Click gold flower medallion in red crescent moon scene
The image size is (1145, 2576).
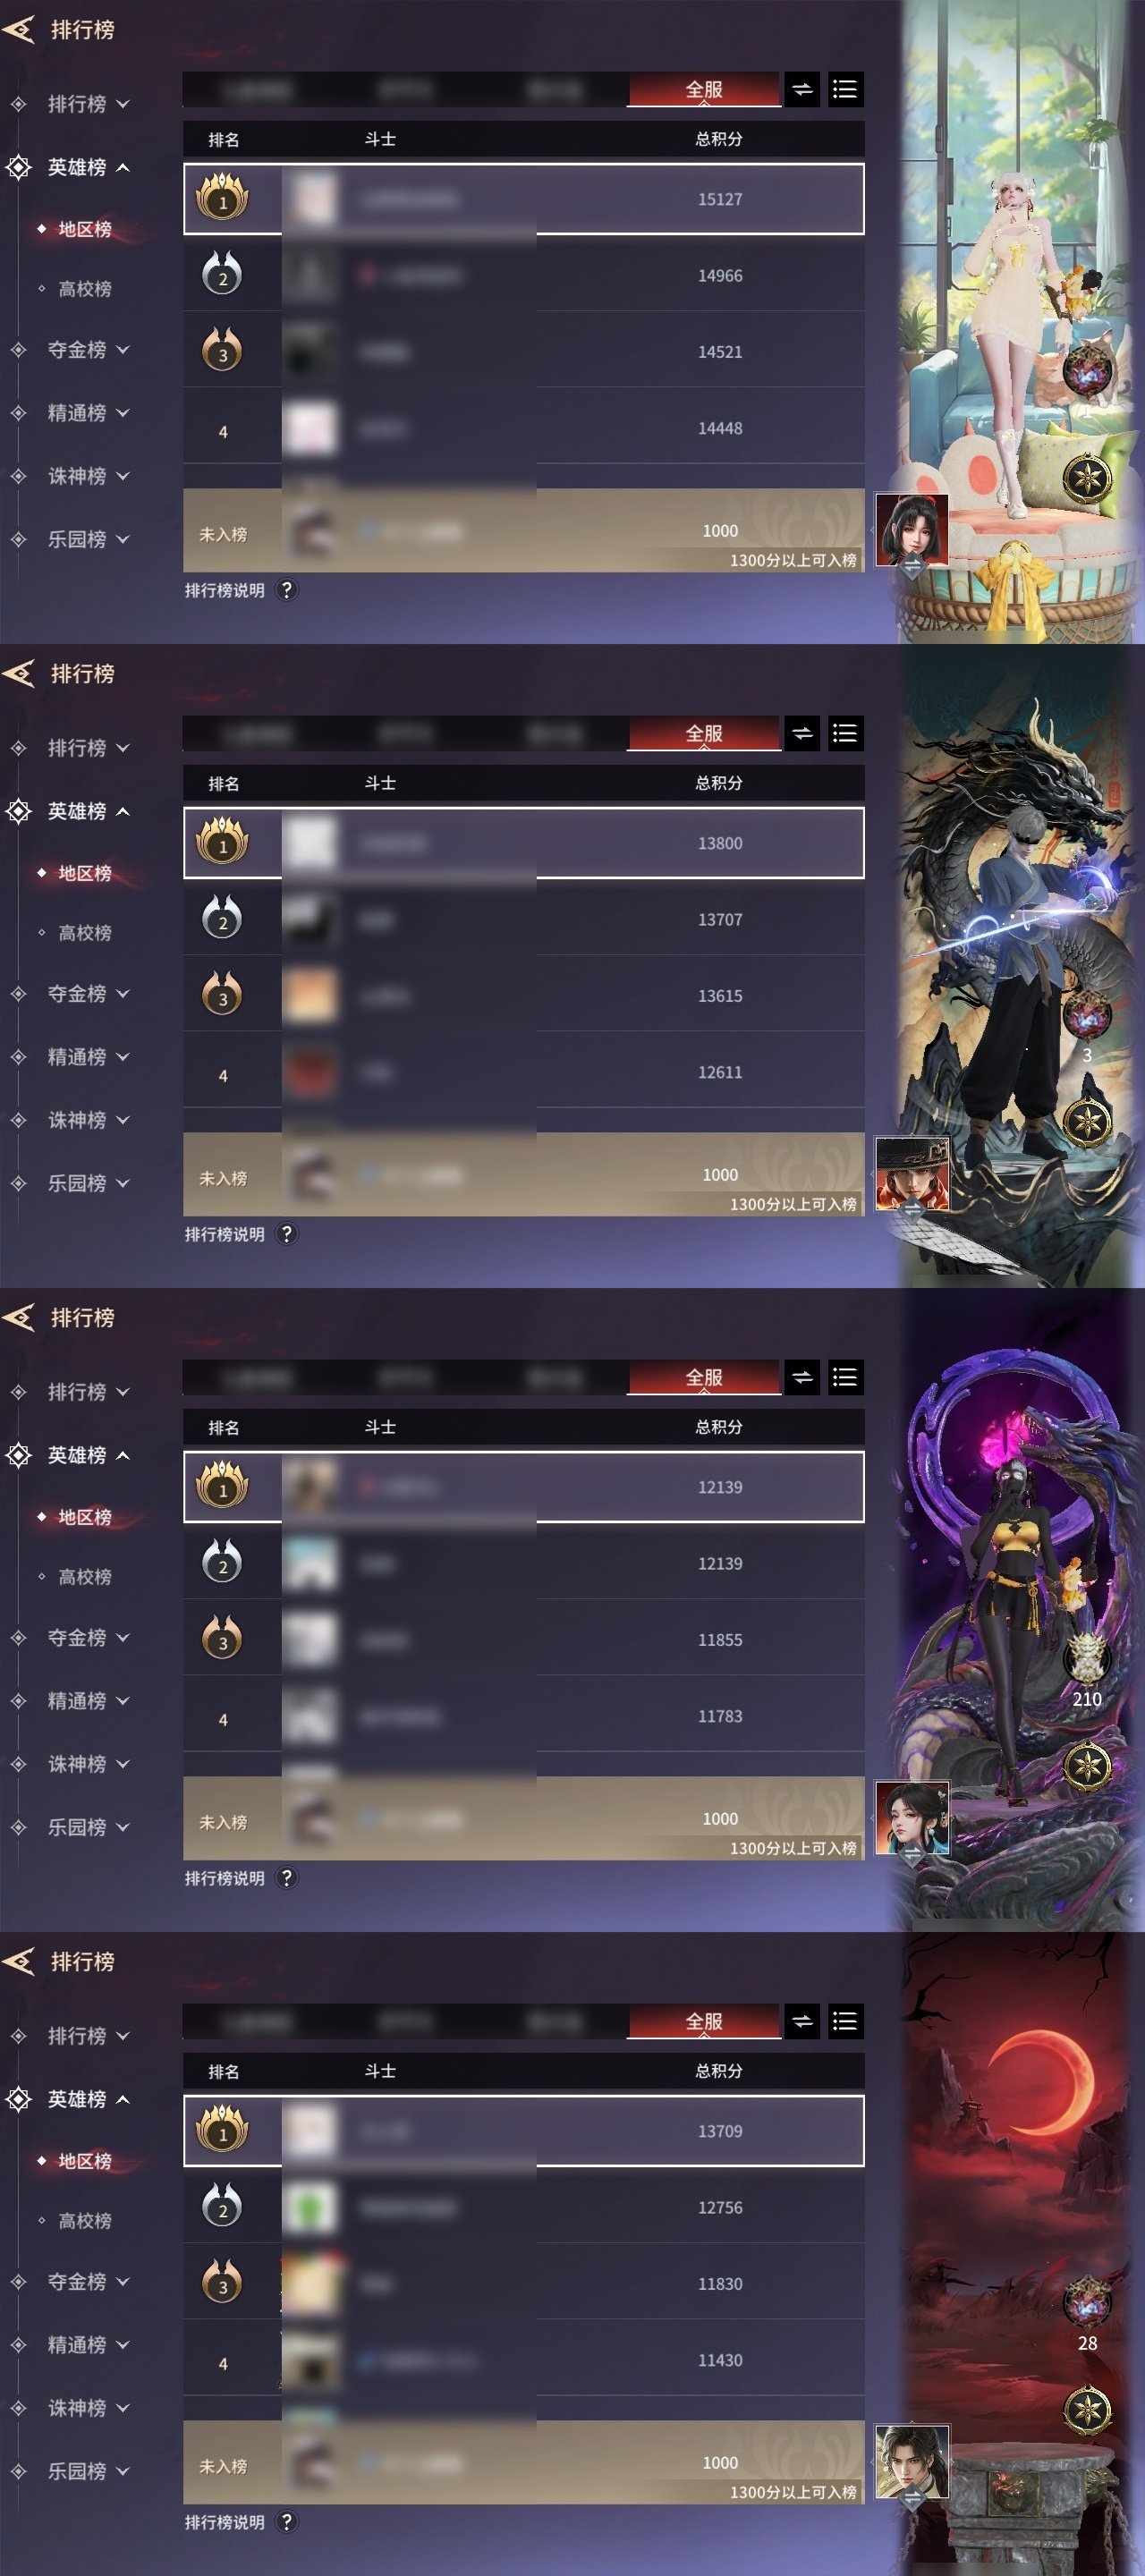click(1088, 2411)
